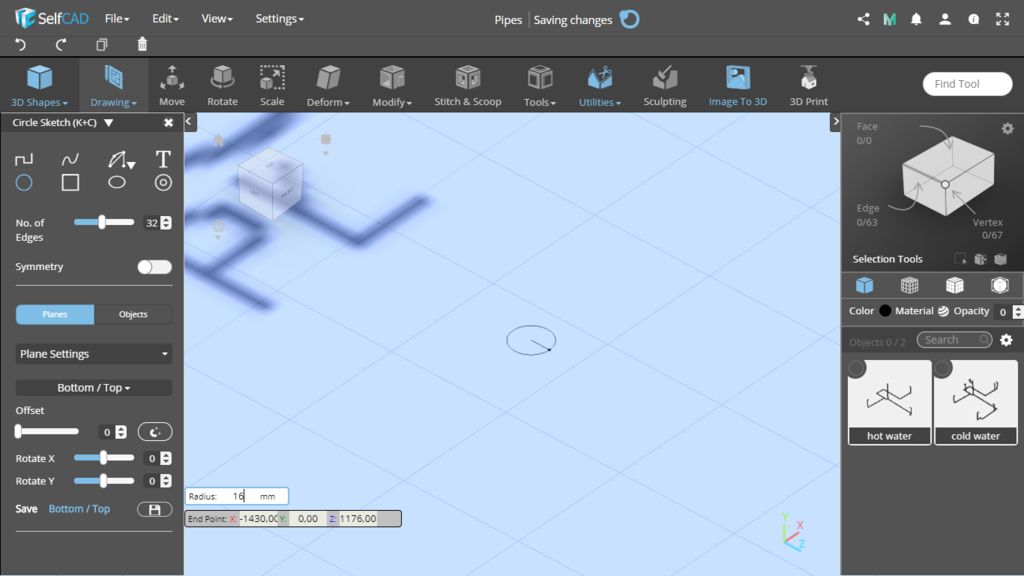This screenshot has height=576, width=1024.
Task: Click the copy objects icon
Action: click(x=102, y=44)
